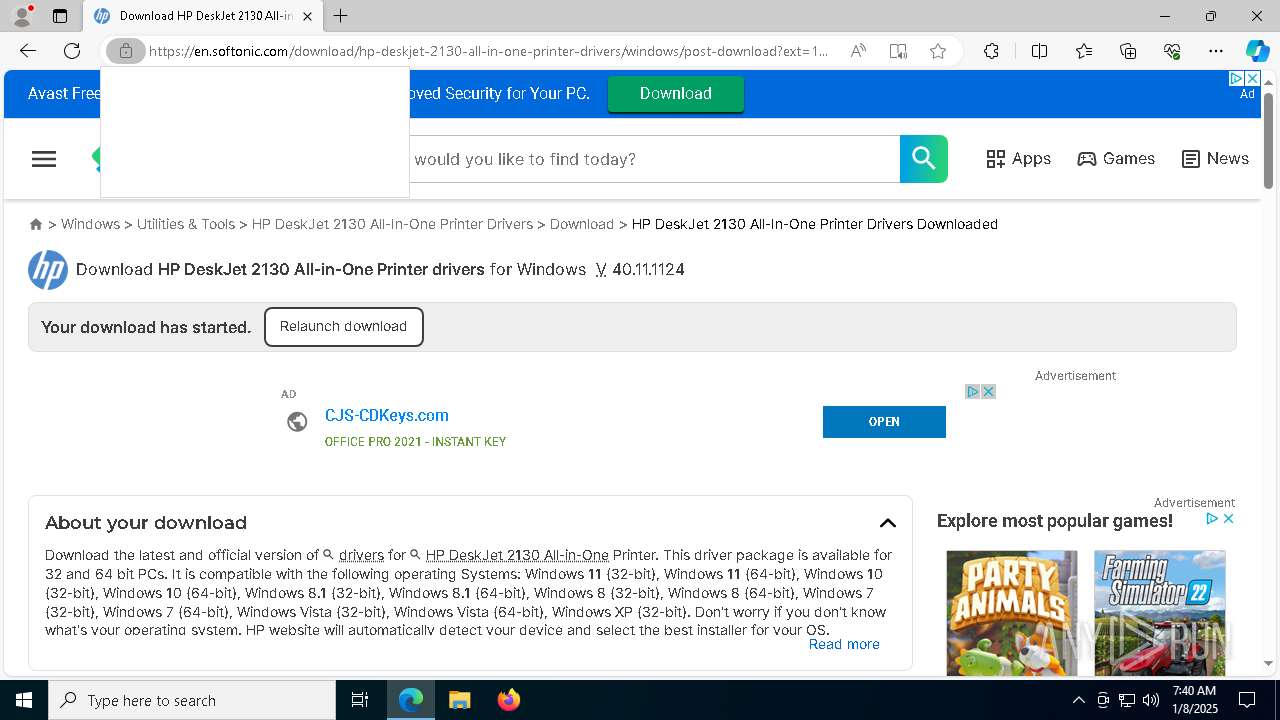Open Read aloud icon in address bar
1280x720 pixels.
pyautogui.click(x=858, y=51)
